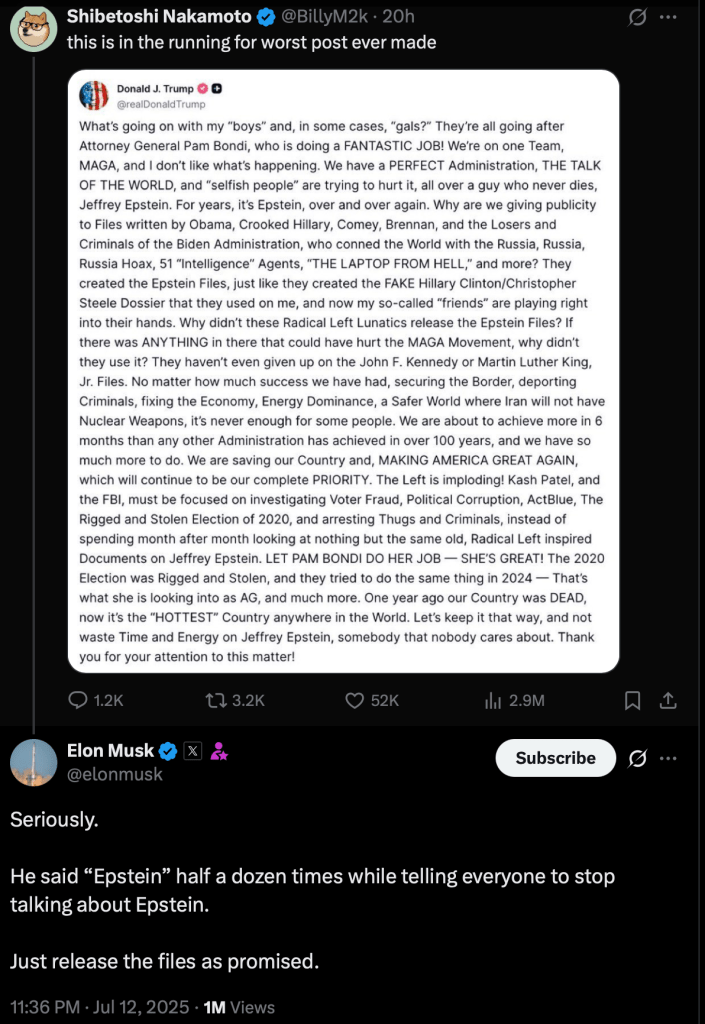Image resolution: width=705 pixels, height=1024 pixels.
Task: Open Elon Musk post's three-dot more menu
Action: click(669, 759)
